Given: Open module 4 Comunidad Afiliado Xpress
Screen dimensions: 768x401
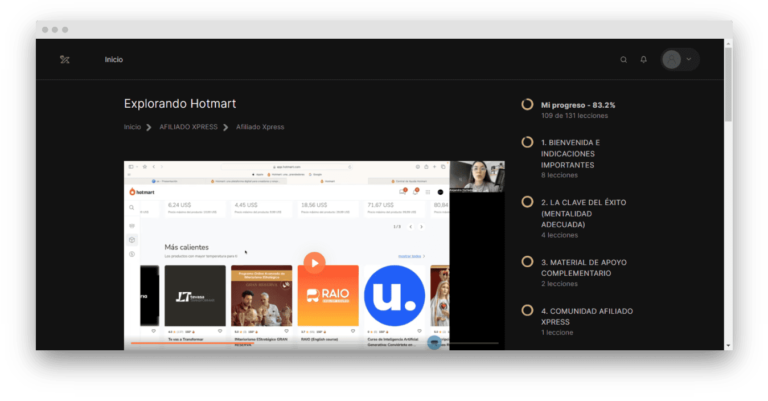Looking at the screenshot, I should [570, 316].
